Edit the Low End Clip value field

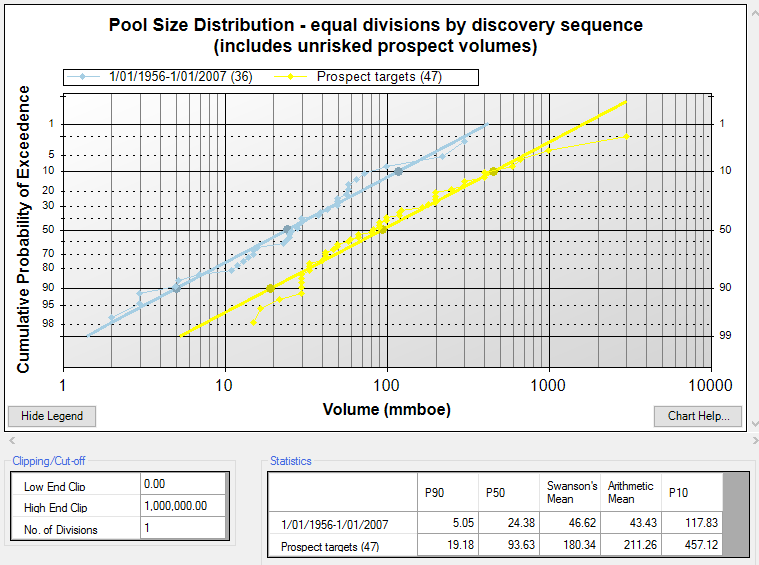[x=183, y=484]
